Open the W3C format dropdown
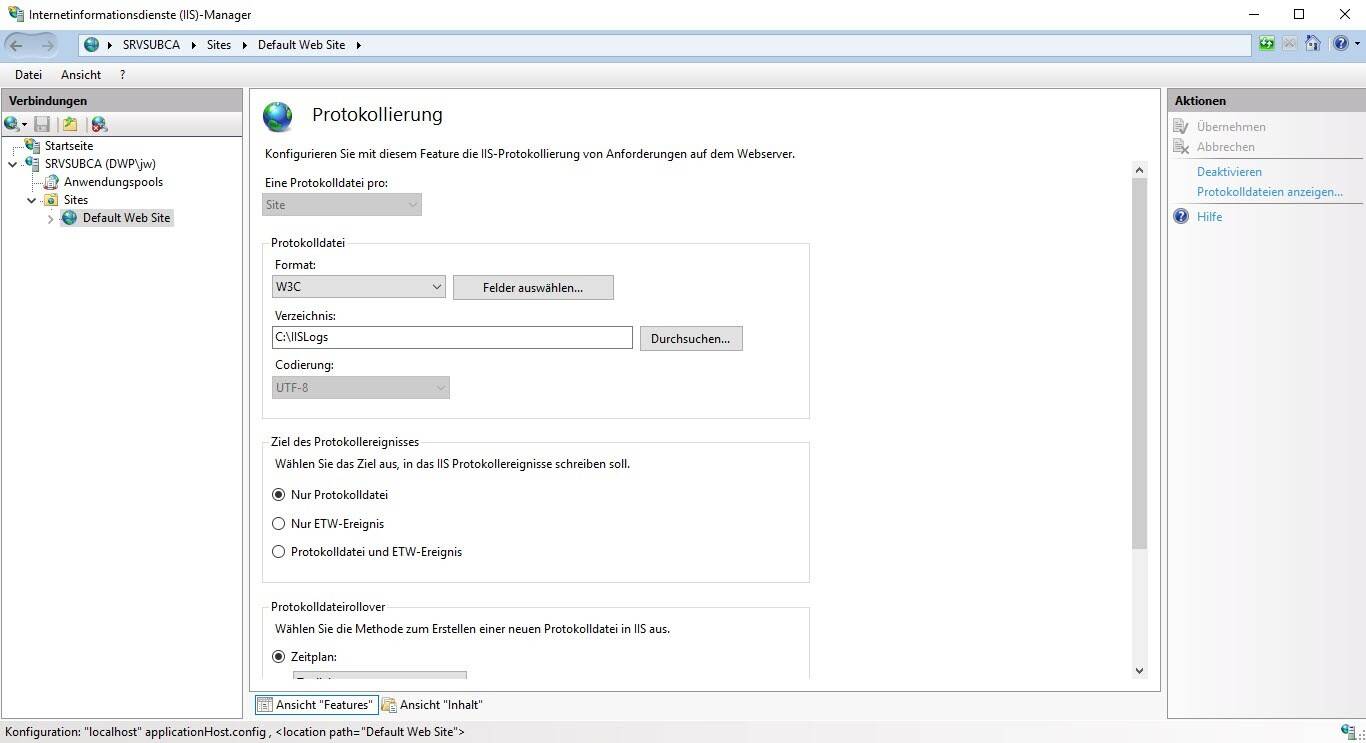This screenshot has width=1366, height=743. (x=359, y=287)
